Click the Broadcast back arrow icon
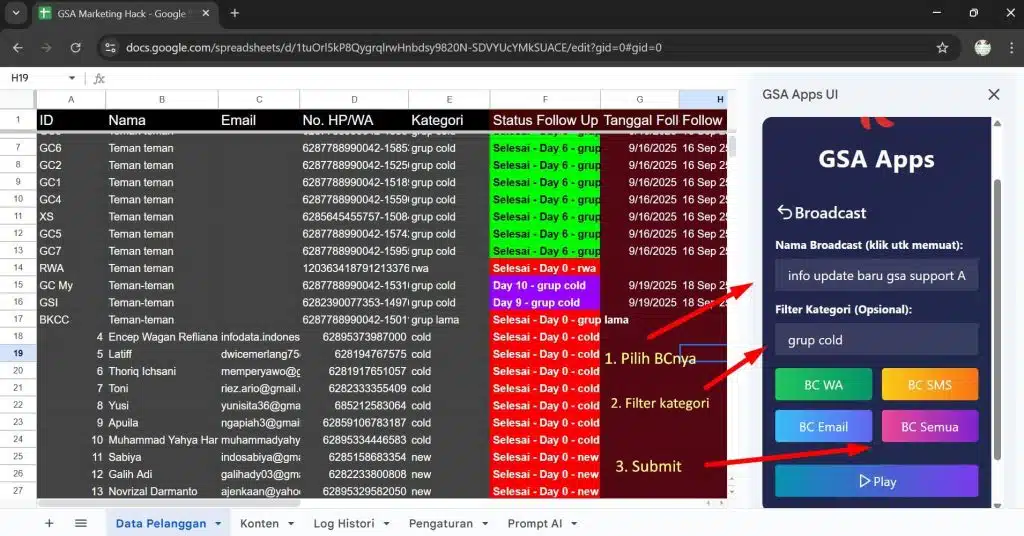 (x=784, y=212)
